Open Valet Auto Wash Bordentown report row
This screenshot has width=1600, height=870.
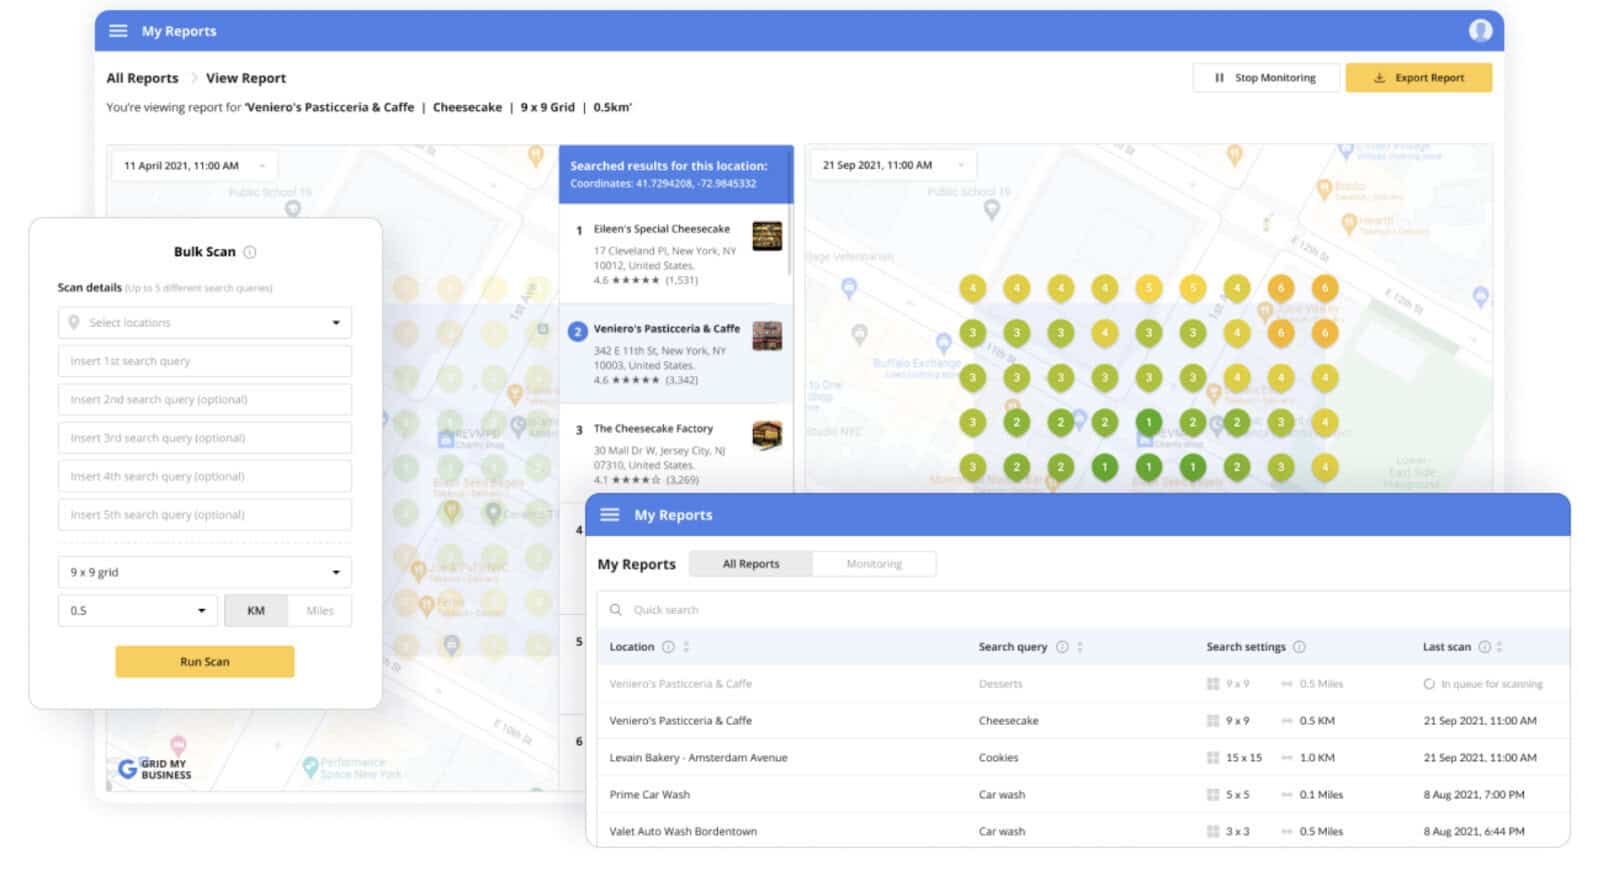tap(1083, 831)
